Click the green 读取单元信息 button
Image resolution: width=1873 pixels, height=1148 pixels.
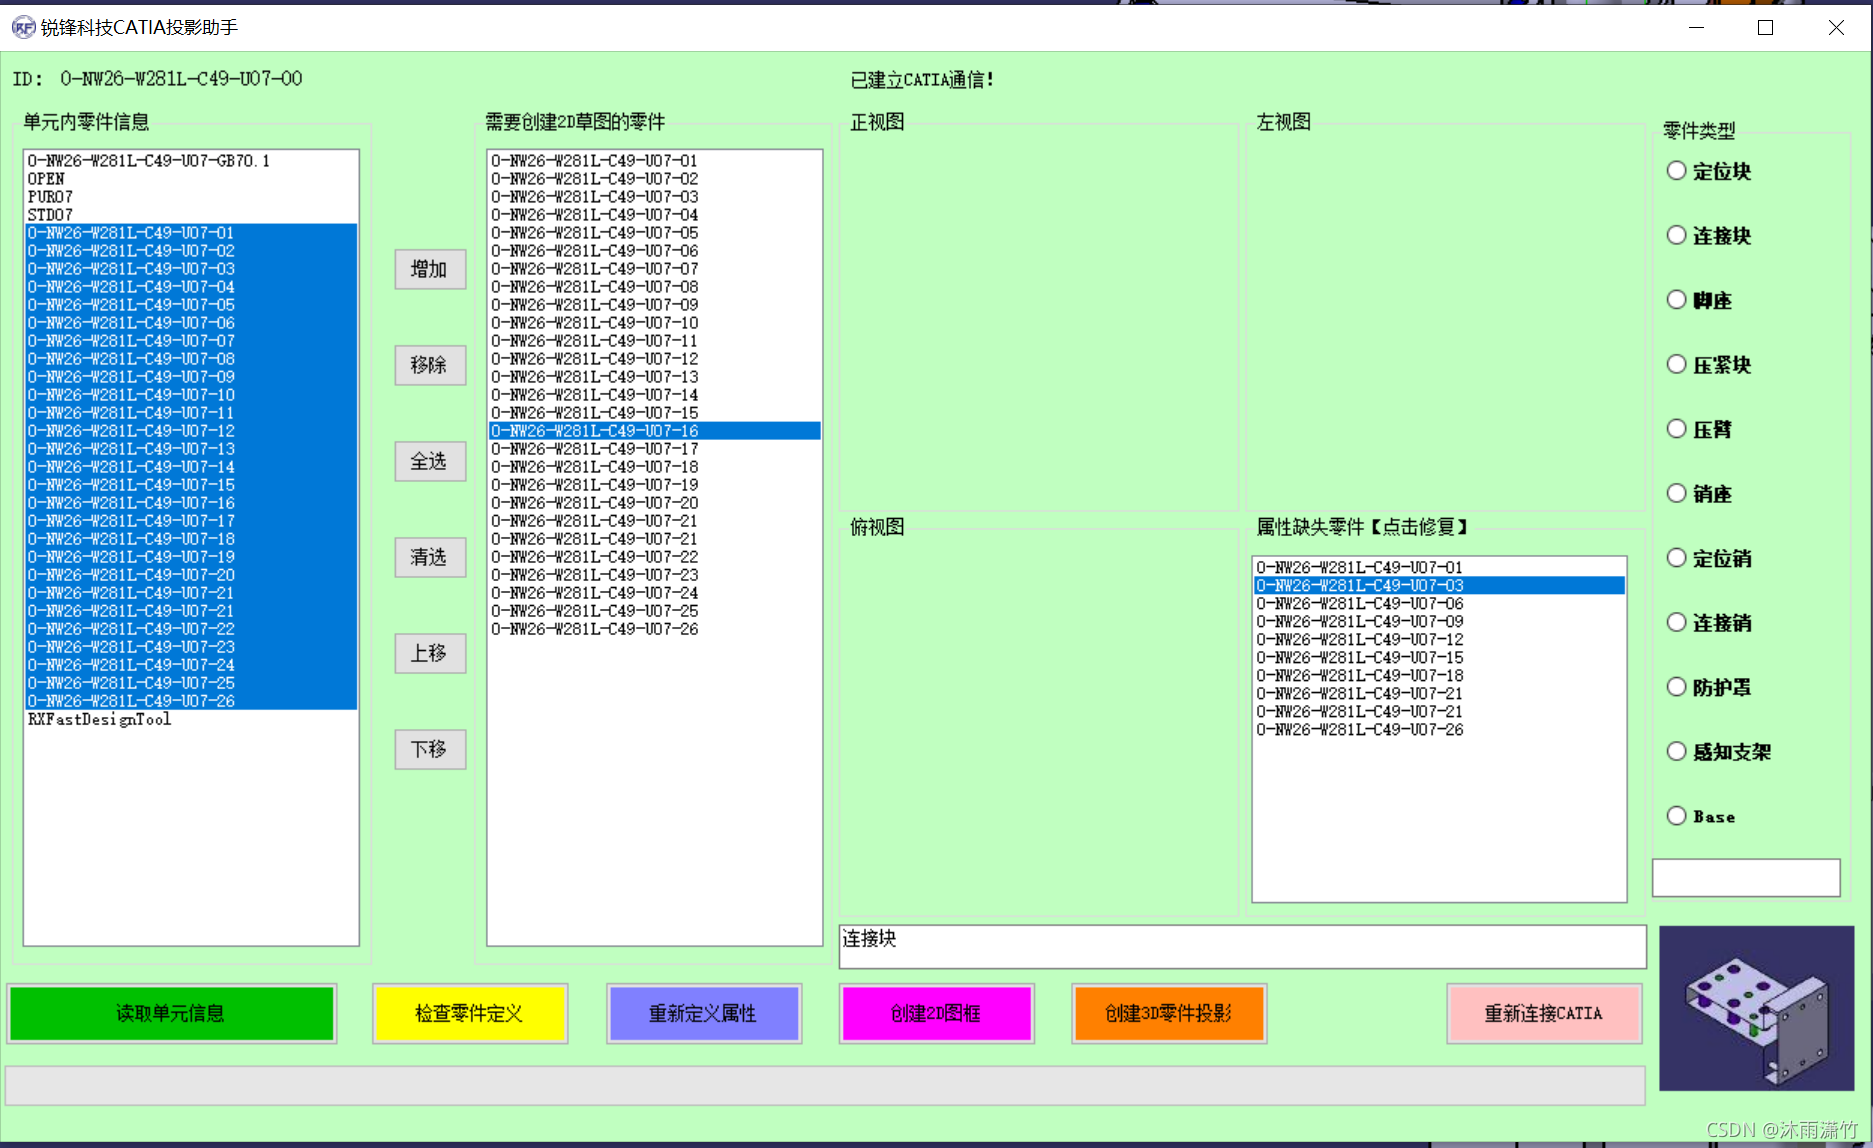pos(171,1013)
